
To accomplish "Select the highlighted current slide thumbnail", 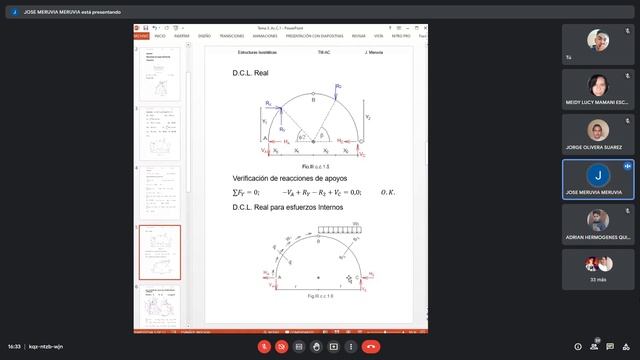I will pyautogui.click(x=160, y=252).
